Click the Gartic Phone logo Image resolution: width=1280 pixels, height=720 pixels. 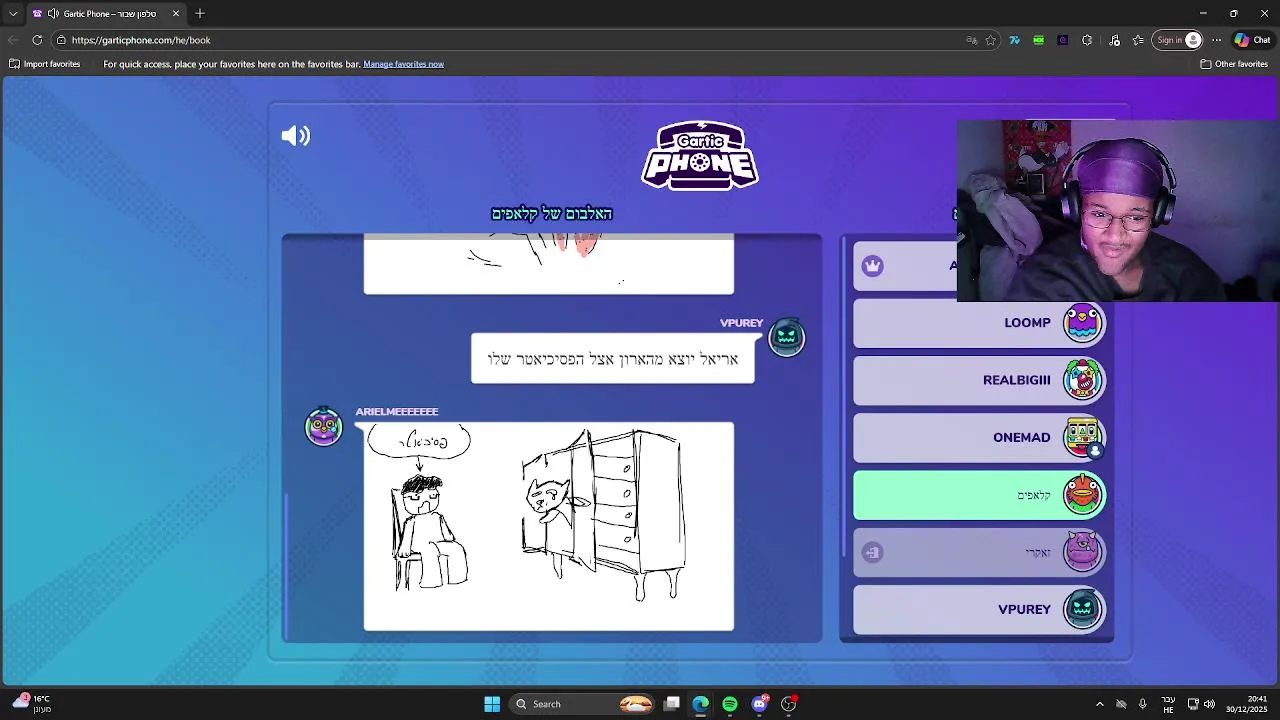(700, 155)
